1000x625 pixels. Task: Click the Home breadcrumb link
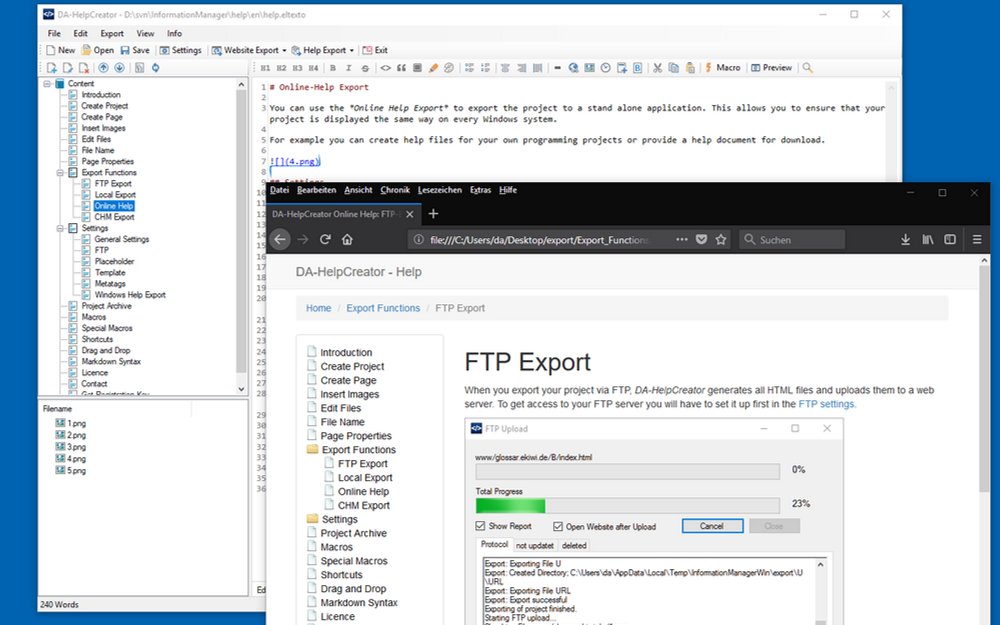point(318,308)
